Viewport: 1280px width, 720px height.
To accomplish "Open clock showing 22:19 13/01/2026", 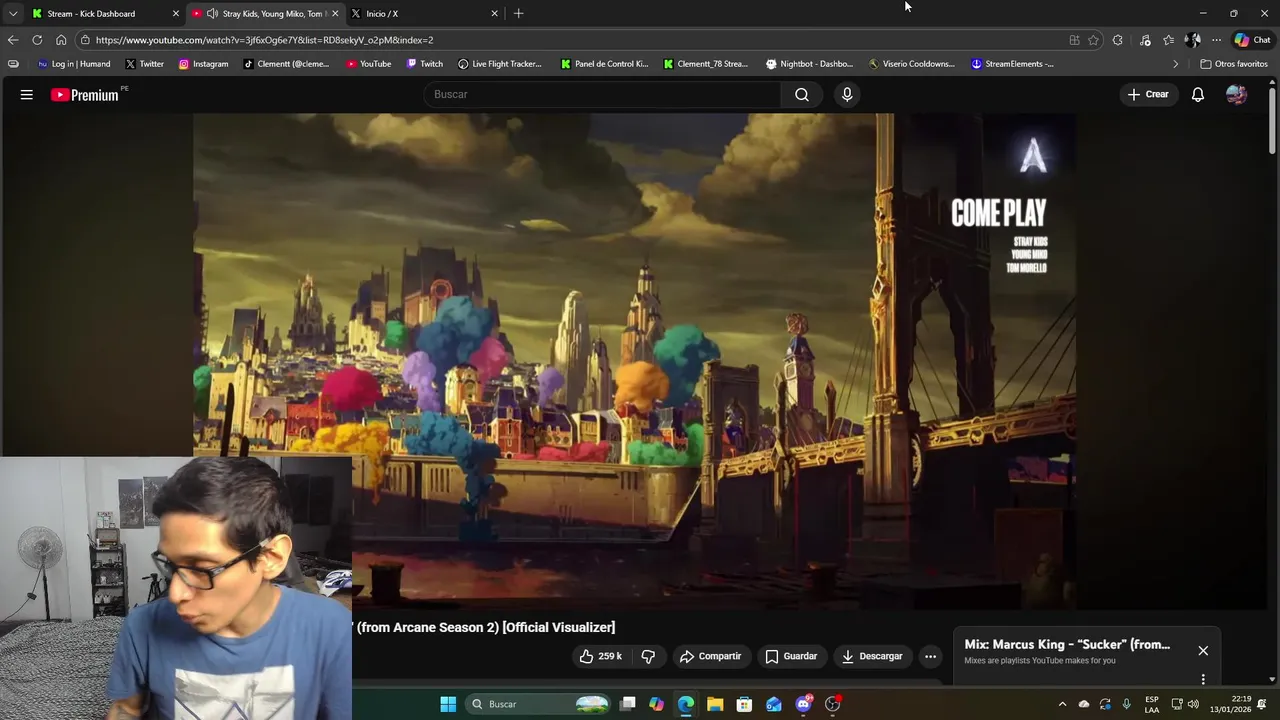I will click(1230, 704).
